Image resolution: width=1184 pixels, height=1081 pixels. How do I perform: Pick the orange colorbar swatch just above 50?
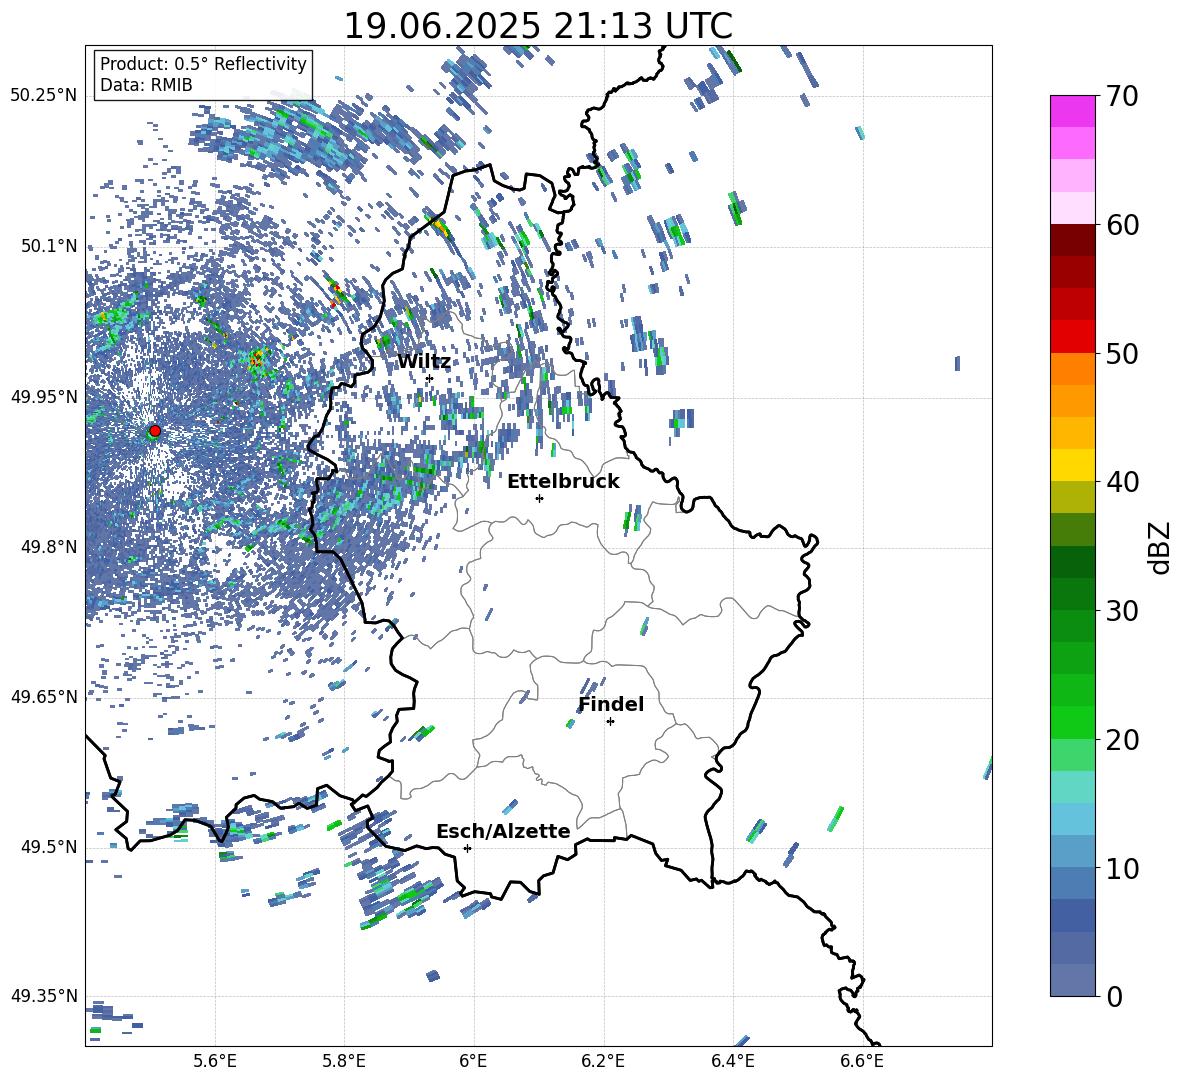pos(1073,369)
